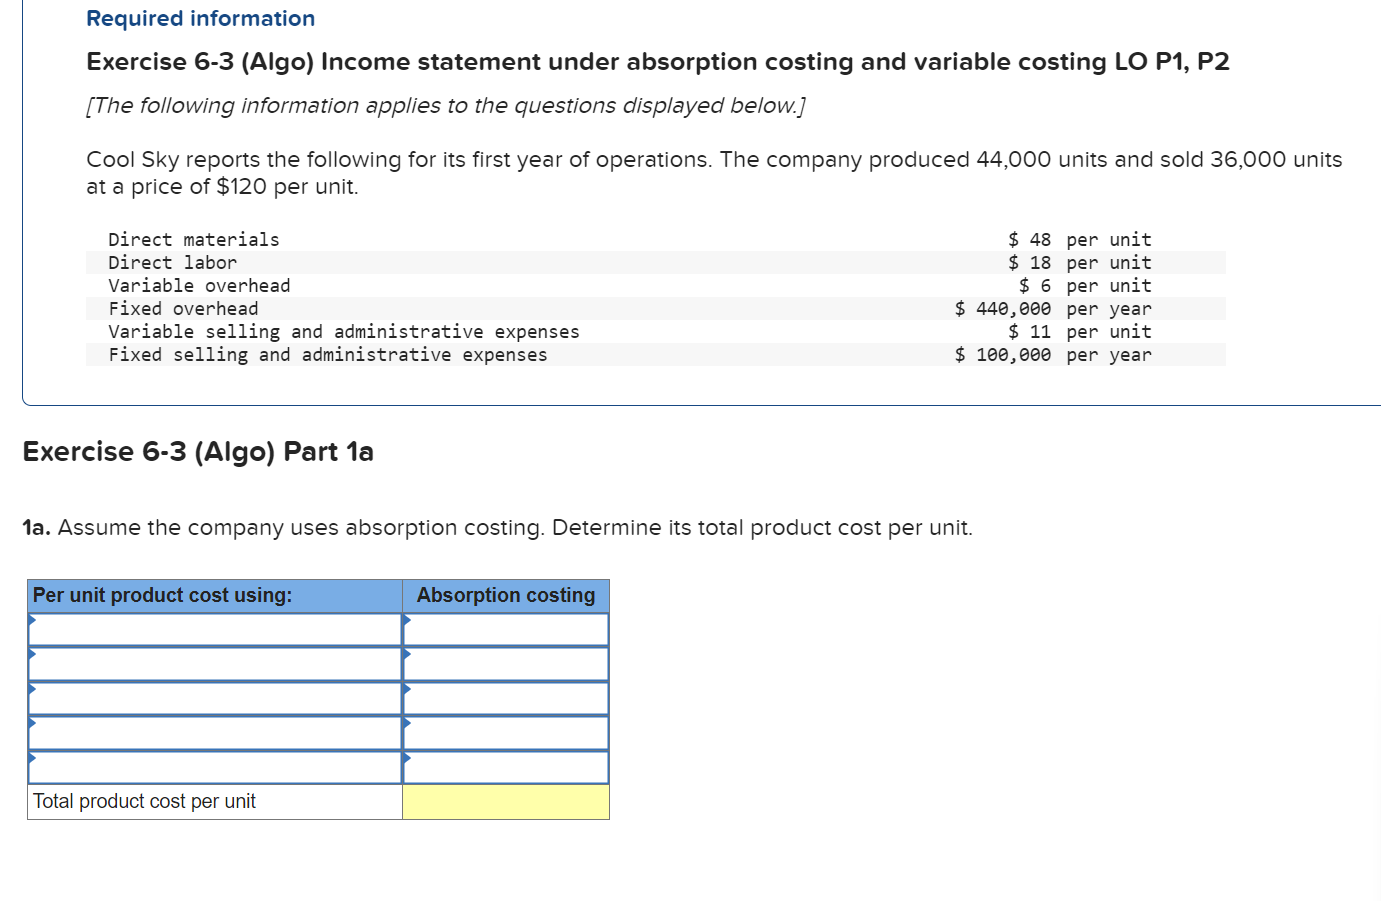Click the 'Required information' heading
The width and height of the screenshot is (1381, 901).
[199, 18]
